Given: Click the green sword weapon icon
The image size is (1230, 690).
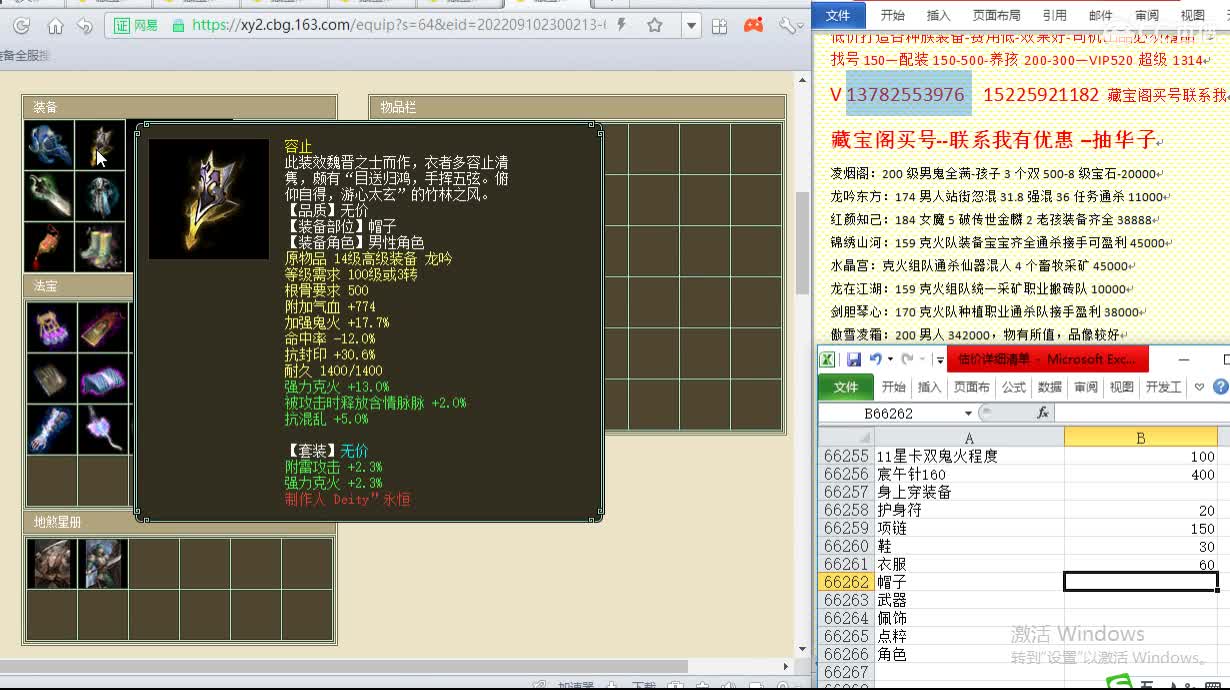Looking at the screenshot, I should pos(50,197).
